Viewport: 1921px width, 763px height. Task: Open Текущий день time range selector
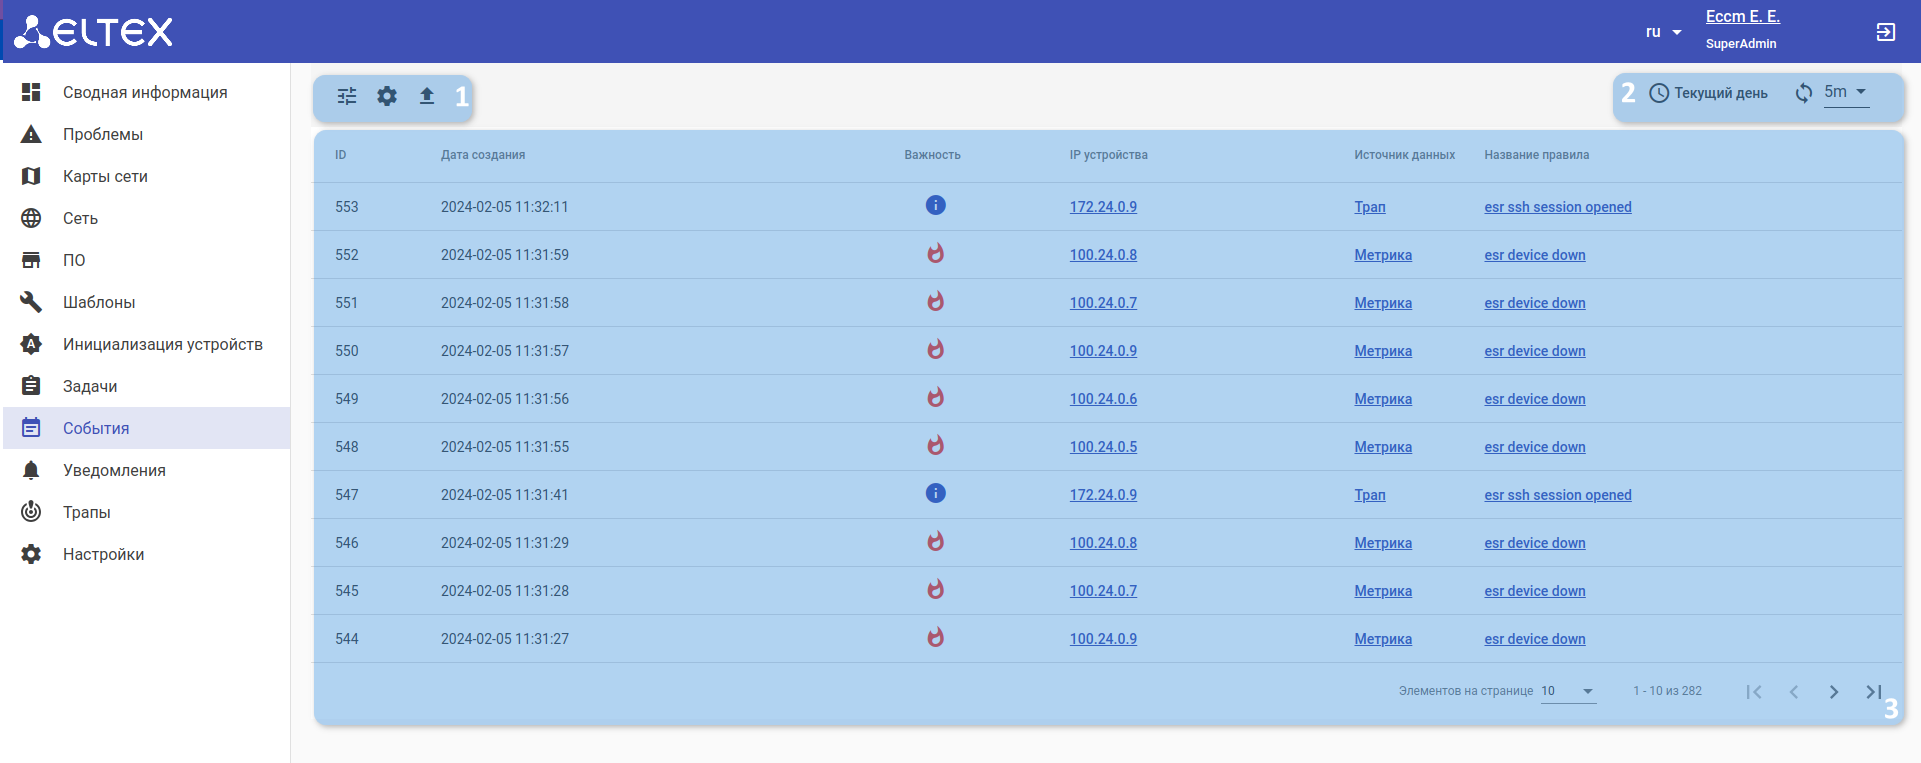(x=1709, y=93)
